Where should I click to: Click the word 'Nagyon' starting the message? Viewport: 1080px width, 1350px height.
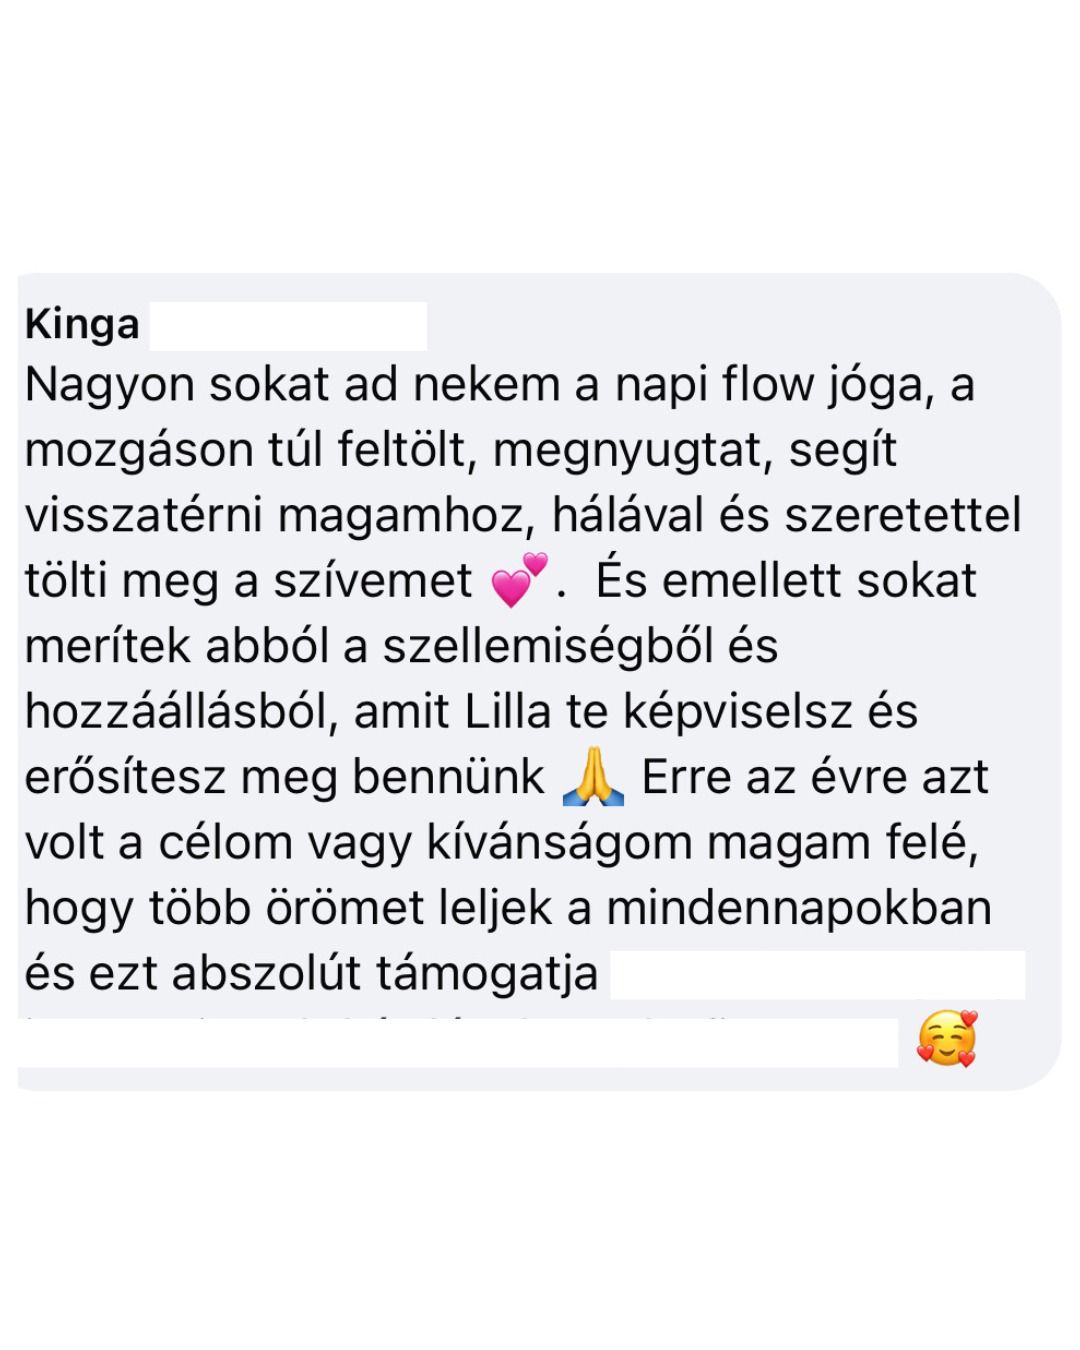[110, 386]
